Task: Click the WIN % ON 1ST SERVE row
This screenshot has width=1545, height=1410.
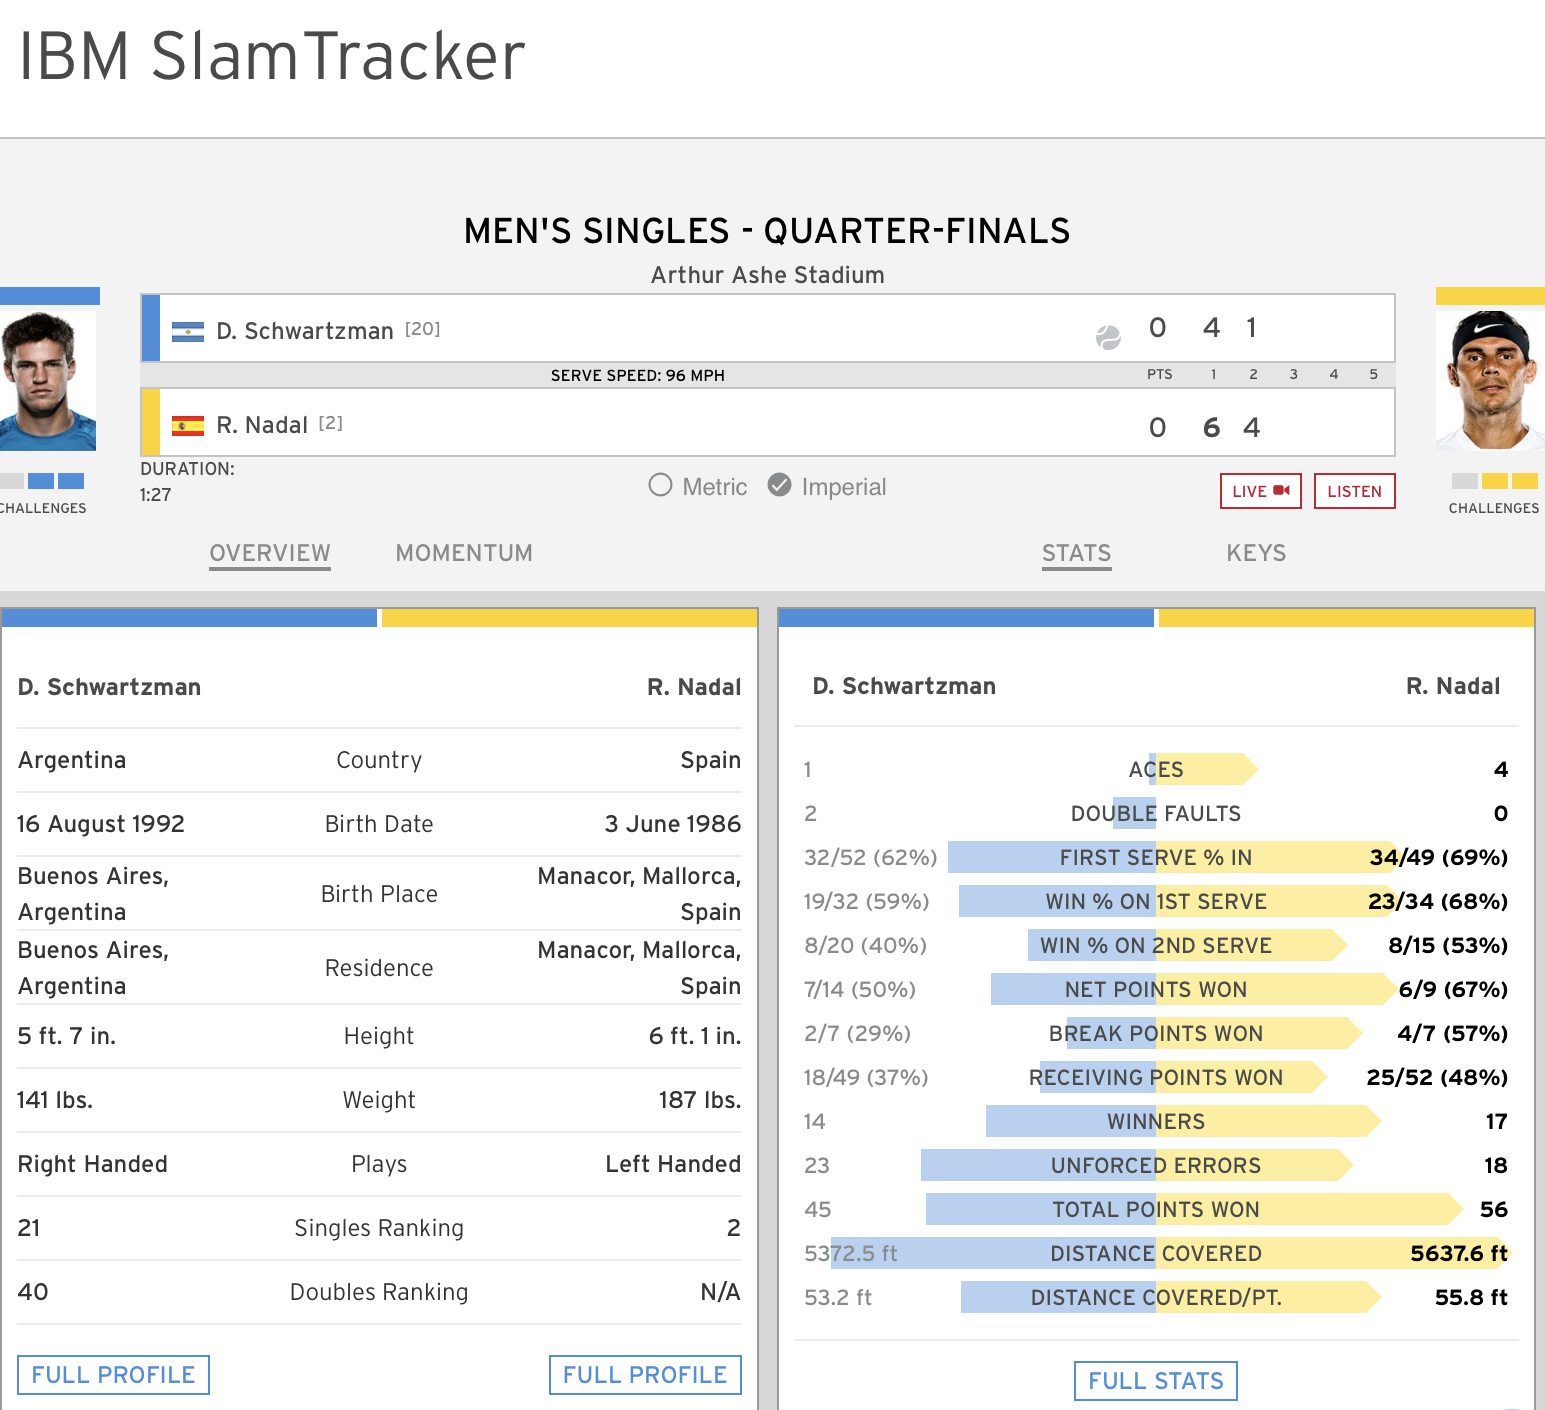Action: (x=1156, y=901)
